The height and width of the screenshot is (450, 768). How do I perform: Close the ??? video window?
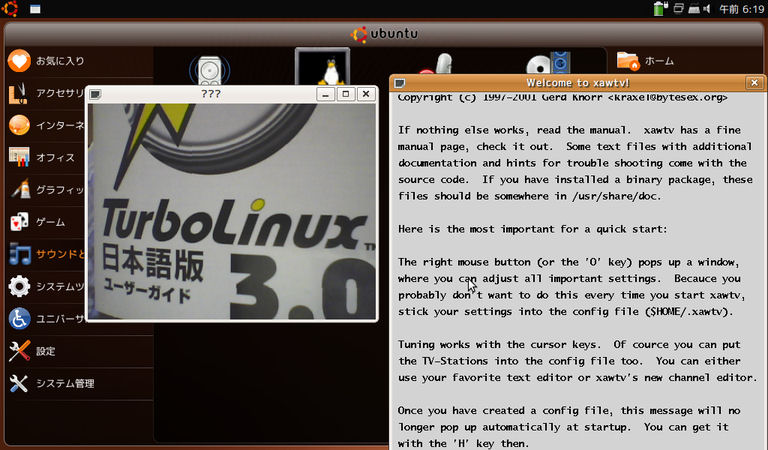point(366,94)
